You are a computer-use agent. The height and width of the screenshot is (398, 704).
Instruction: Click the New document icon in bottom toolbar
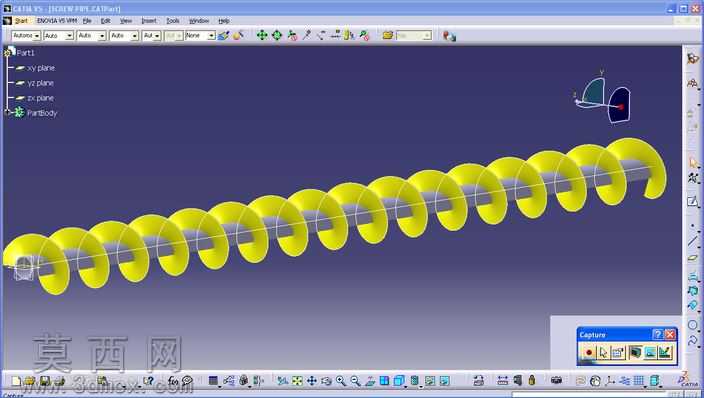point(17,381)
